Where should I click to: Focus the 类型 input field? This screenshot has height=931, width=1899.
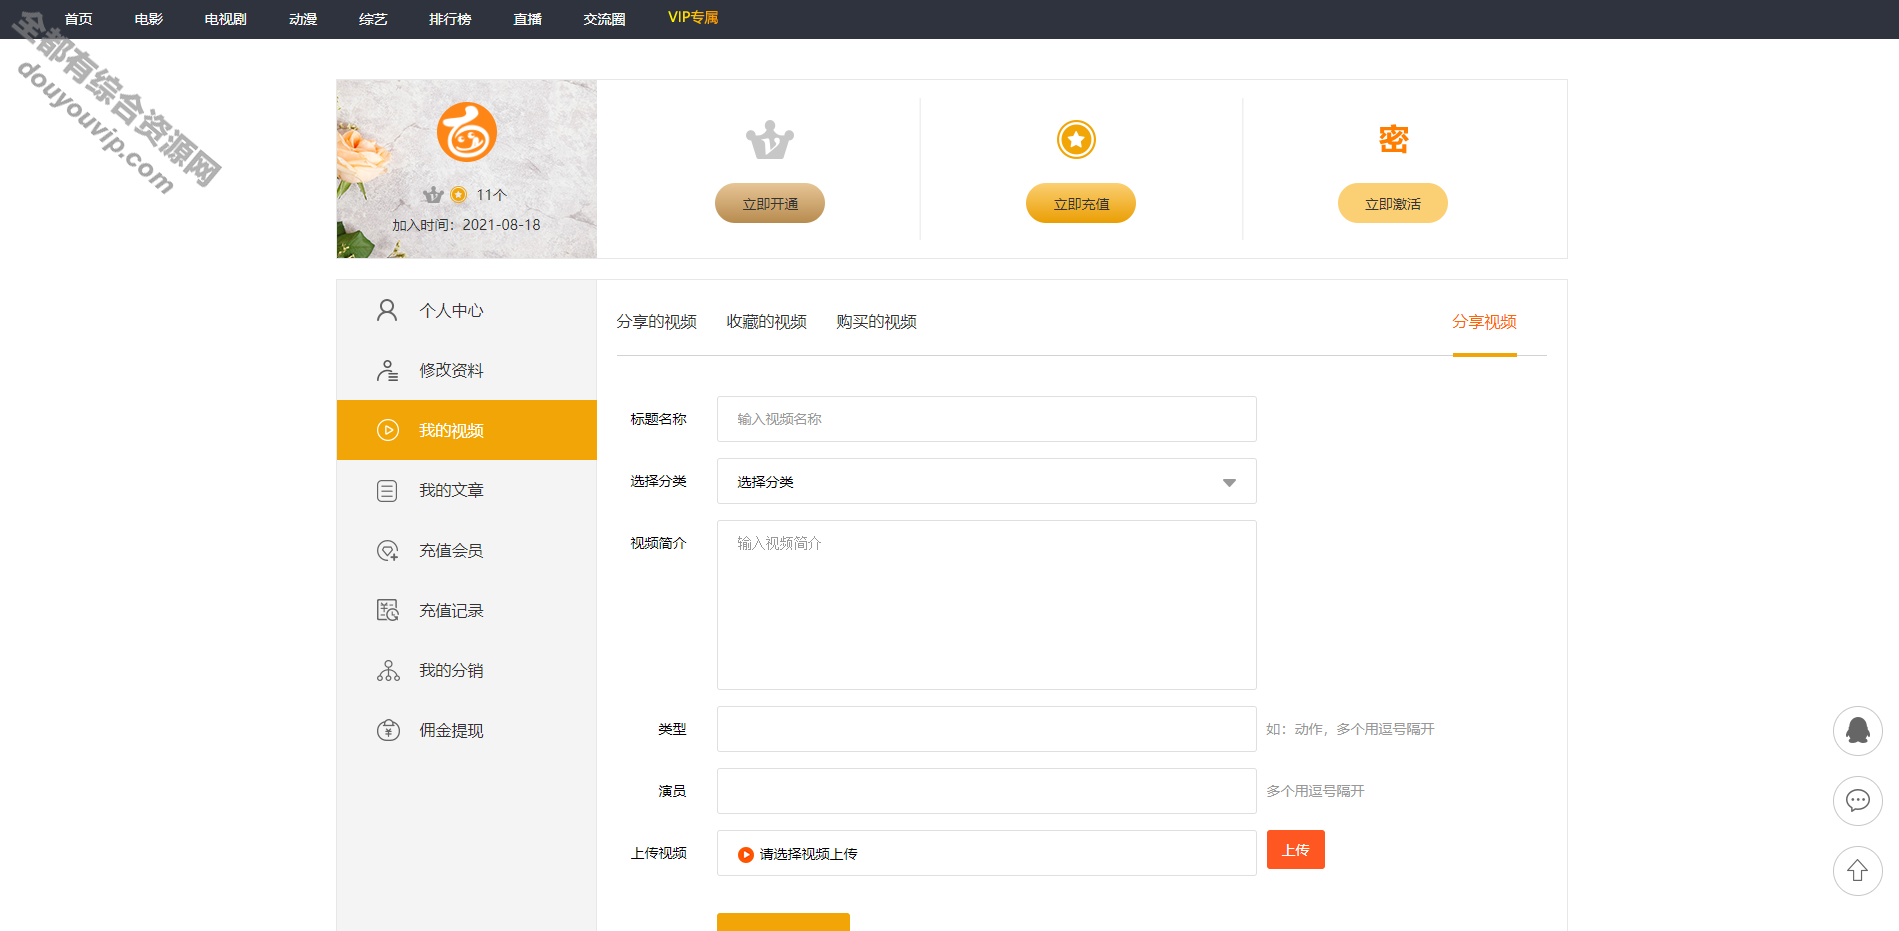point(986,729)
